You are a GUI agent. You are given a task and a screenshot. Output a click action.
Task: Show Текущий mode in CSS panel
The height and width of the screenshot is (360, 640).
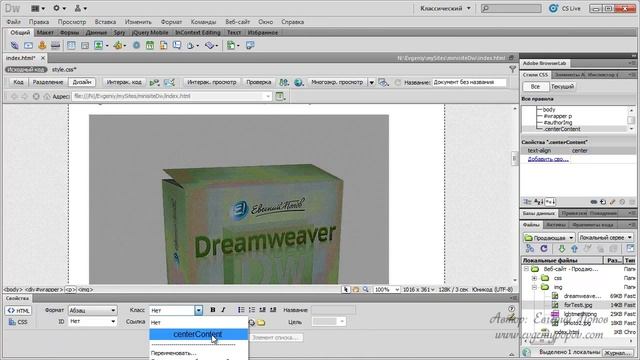coord(562,87)
